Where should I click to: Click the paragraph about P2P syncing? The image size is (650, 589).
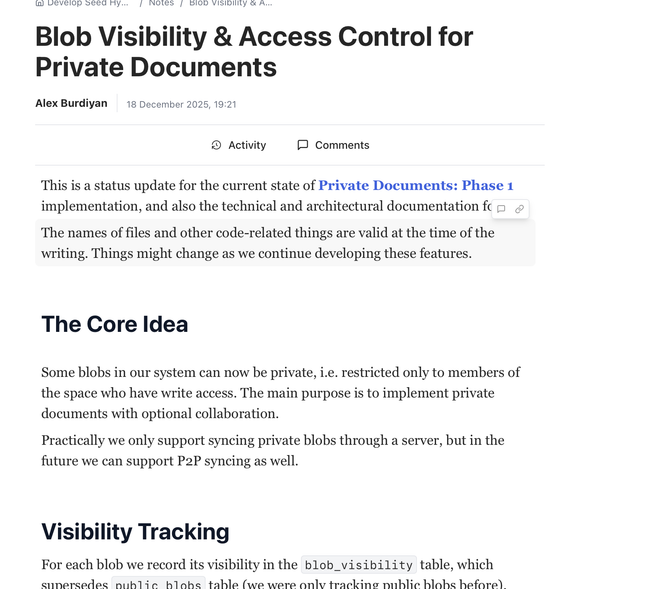pyautogui.click(x=272, y=450)
